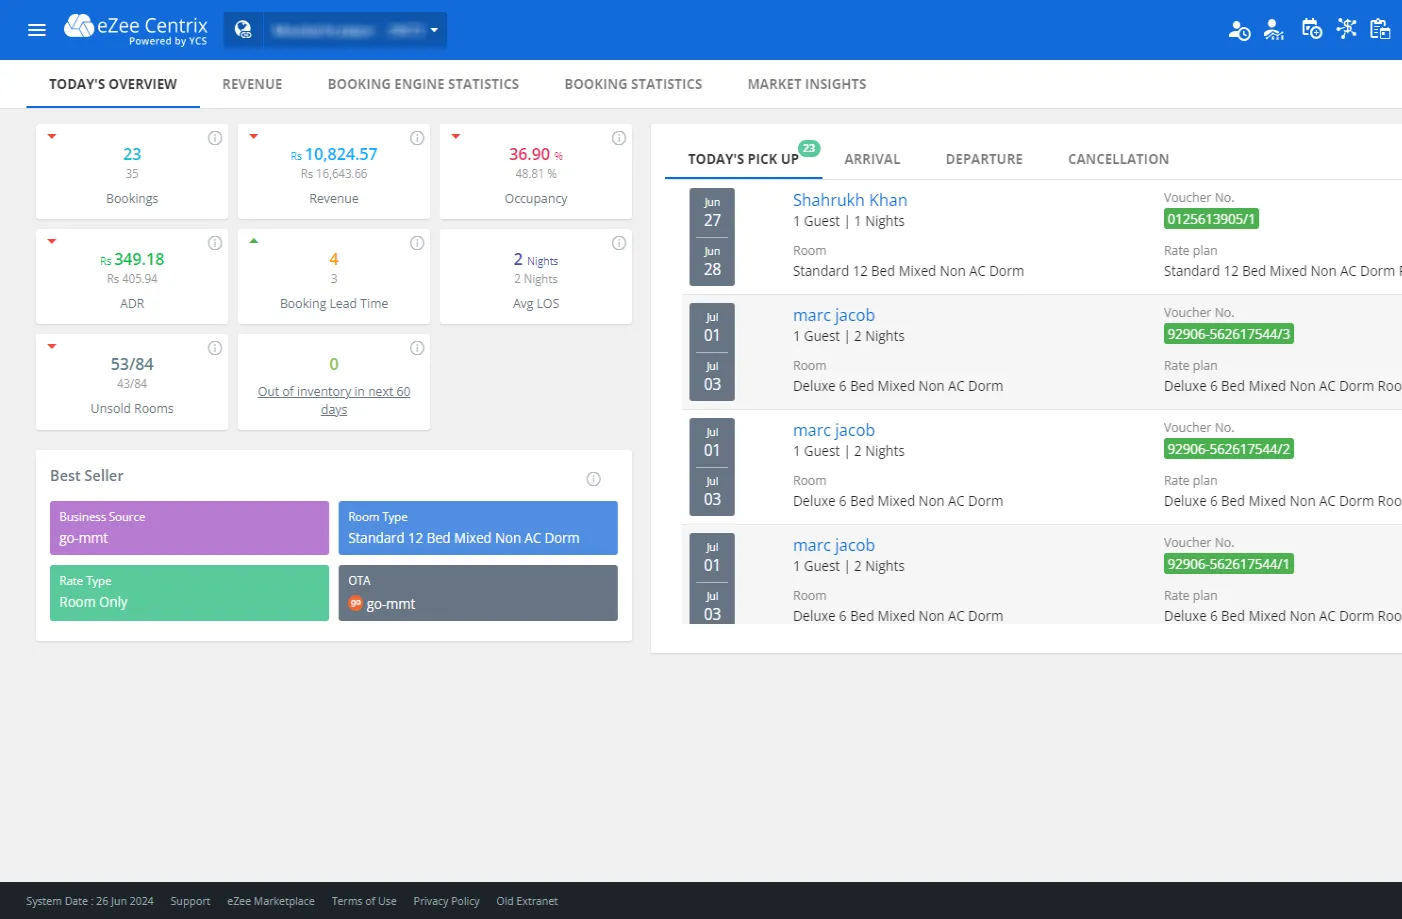Viewport: 1402px width, 919px height.
Task: Expand the property selector dropdown
Action: click(434, 30)
